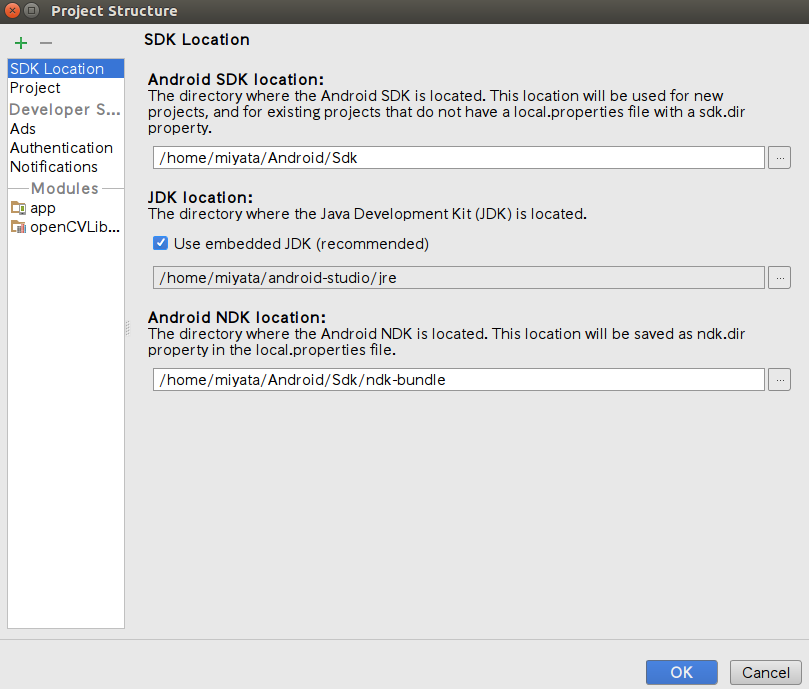Click the Android SDK path field
The image size is (809, 689).
[x=459, y=158]
